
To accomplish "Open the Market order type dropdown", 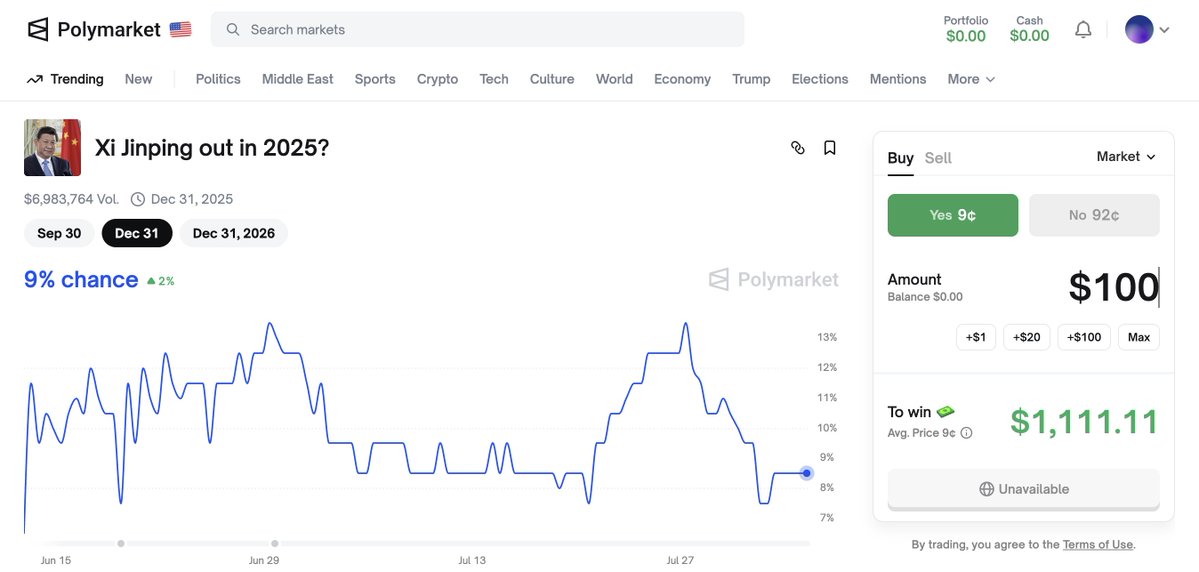I will point(1126,157).
